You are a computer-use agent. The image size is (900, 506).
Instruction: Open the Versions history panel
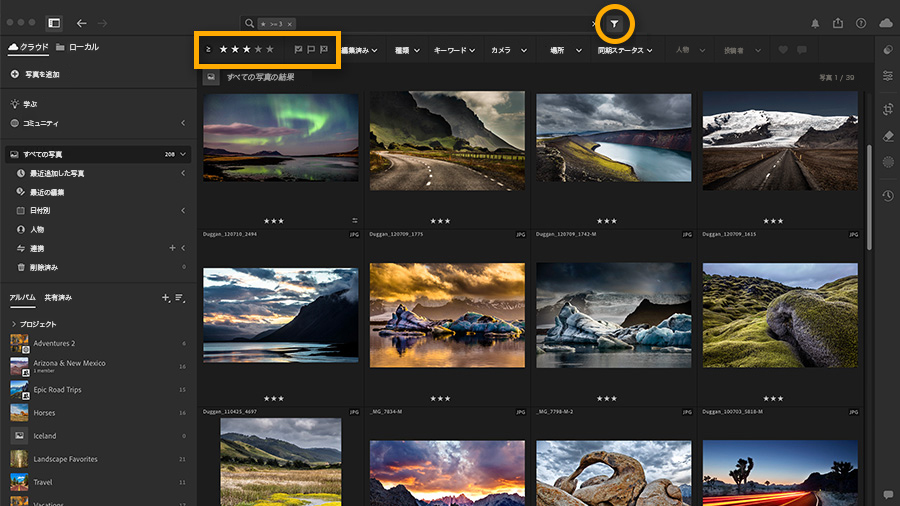(888, 196)
